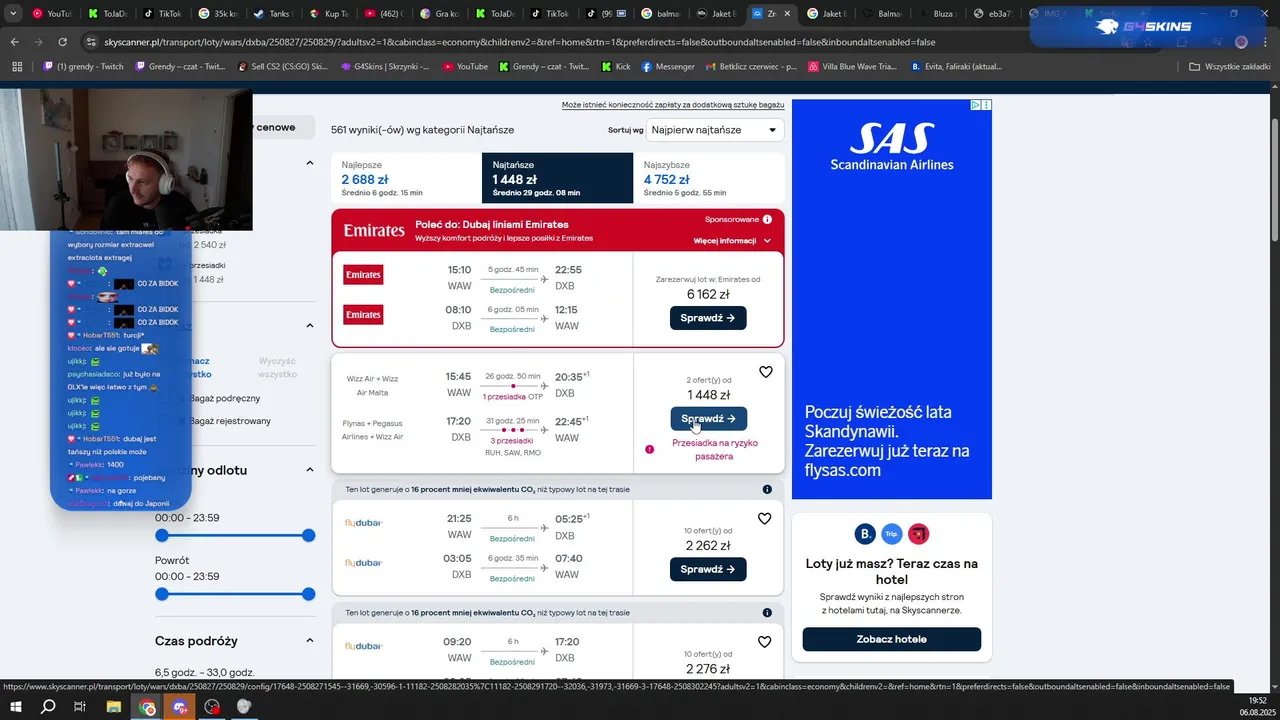The image size is (1280, 720).
Task: Click the risky transfer warning icon
Action: point(649,449)
